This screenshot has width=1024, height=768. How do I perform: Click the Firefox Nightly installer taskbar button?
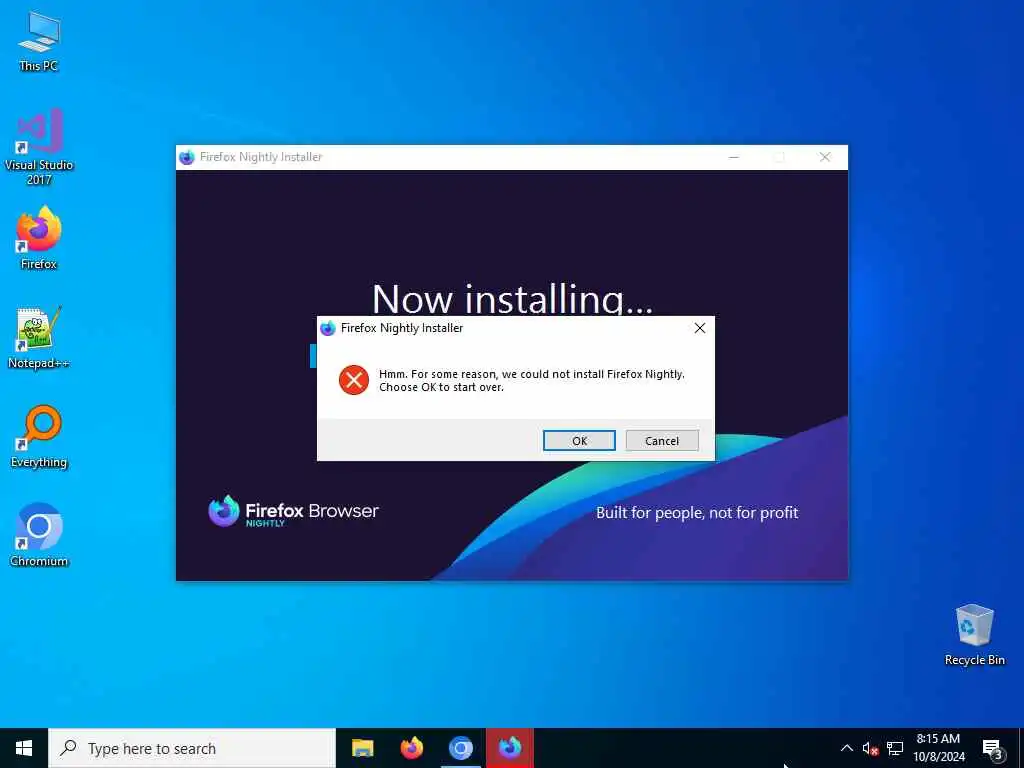tap(509, 748)
